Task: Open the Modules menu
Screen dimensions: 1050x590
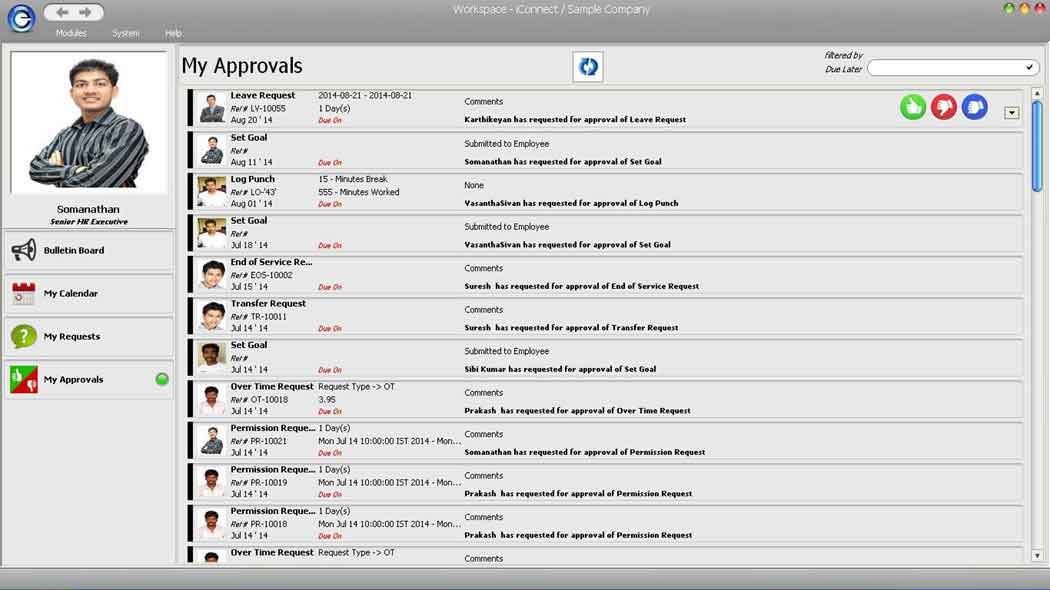Action: pos(71,33)
